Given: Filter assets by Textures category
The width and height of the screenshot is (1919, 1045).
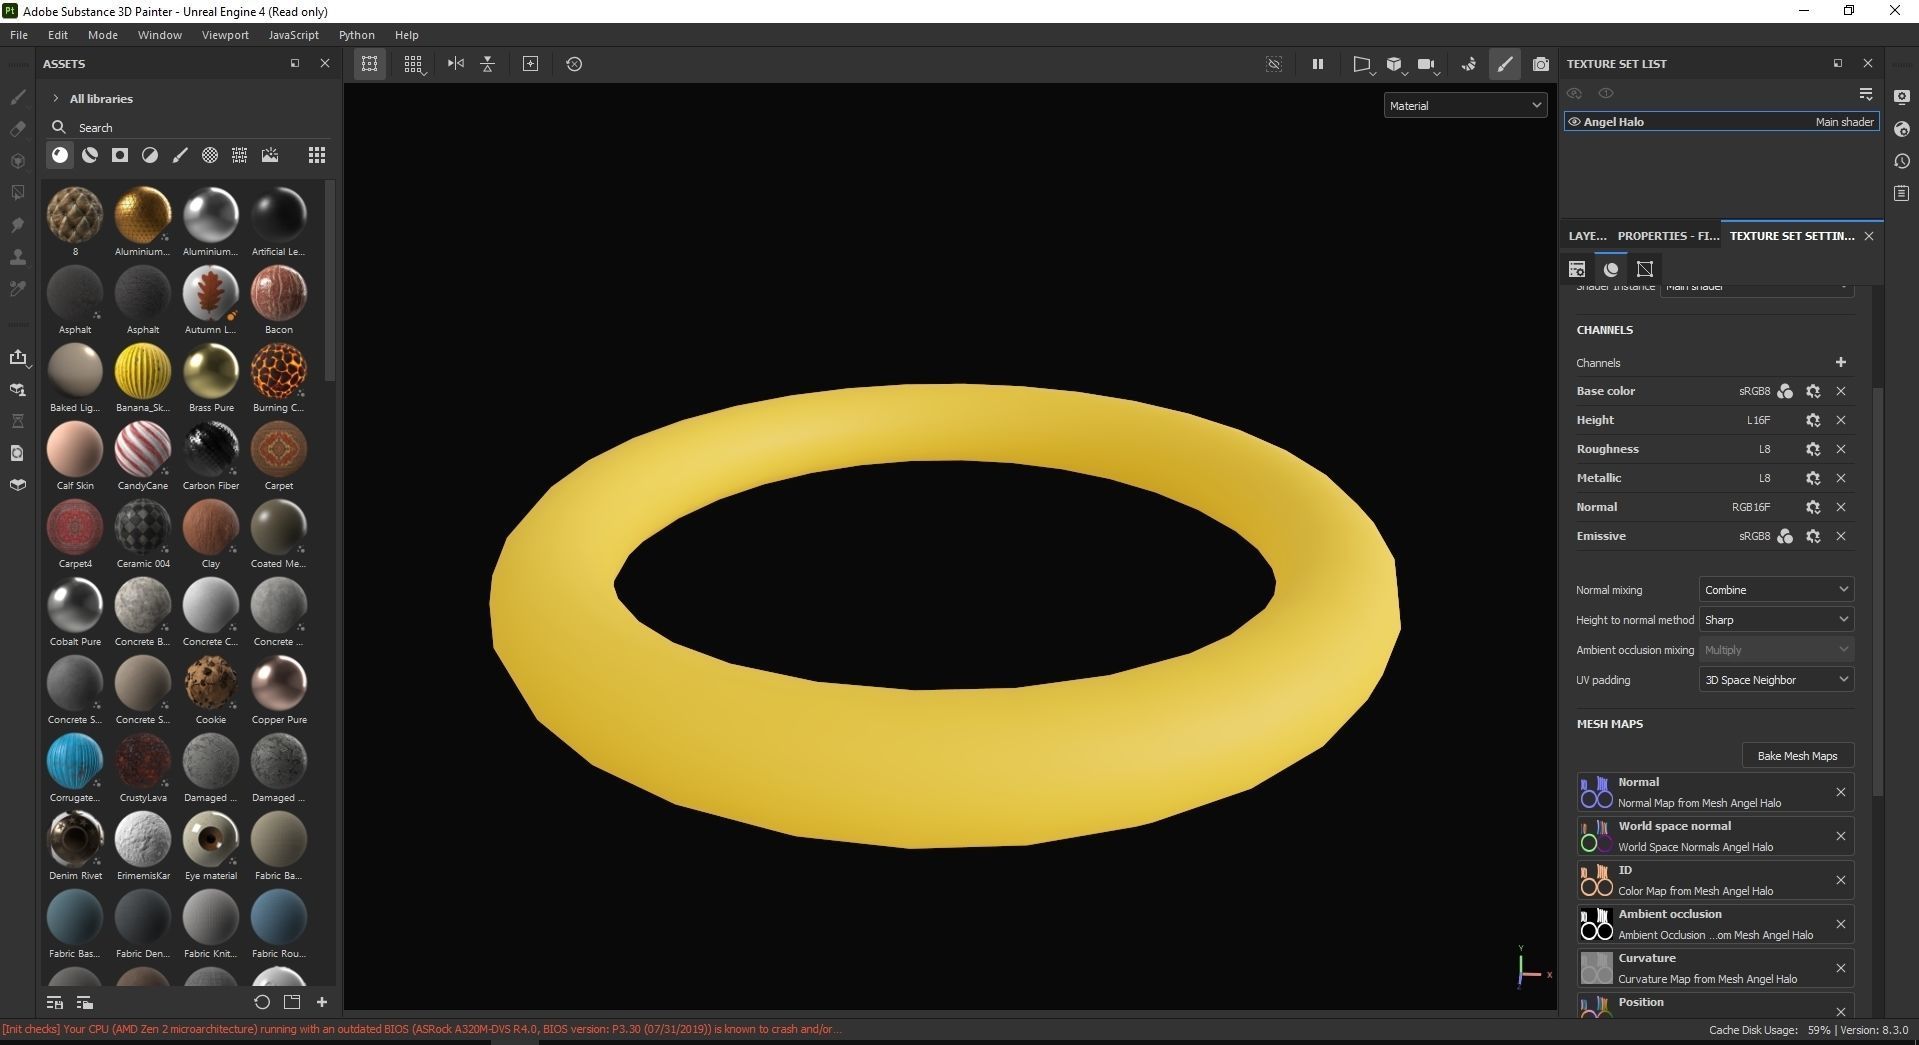Looking at the screenshot, I should tap(240, 155).
